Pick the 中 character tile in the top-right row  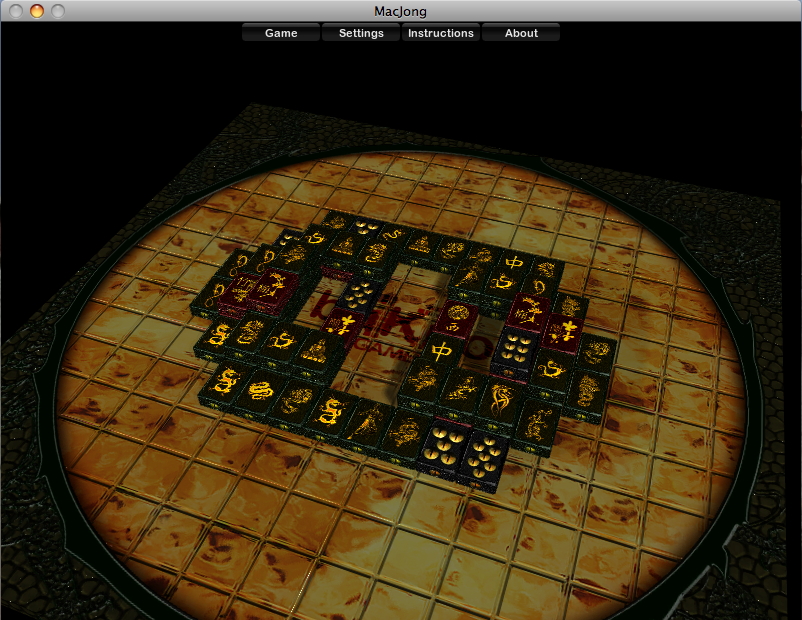(514, 264)
